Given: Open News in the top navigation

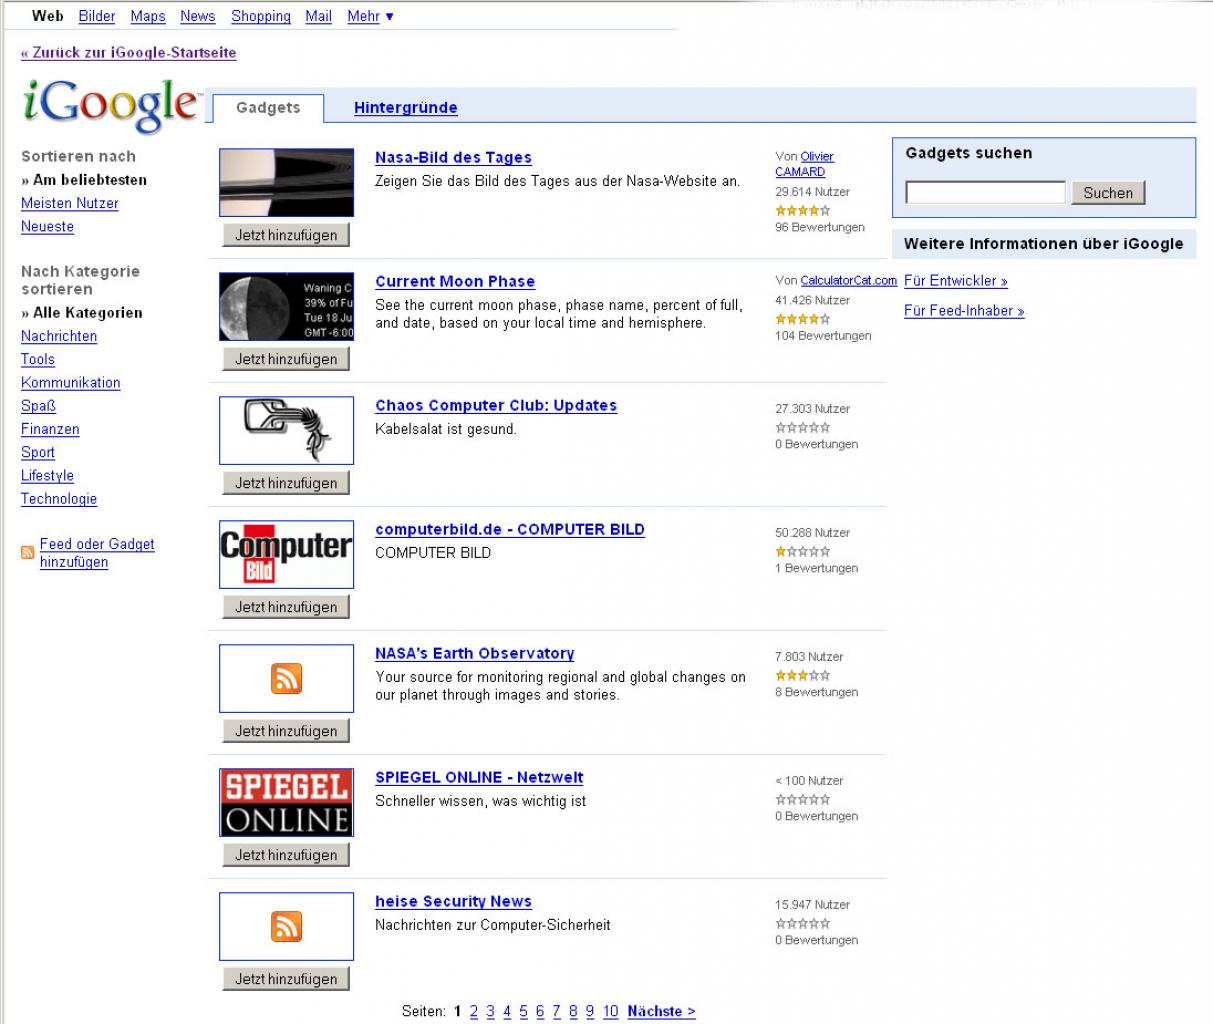Looking at the screenshot, I should pos(198,16).
